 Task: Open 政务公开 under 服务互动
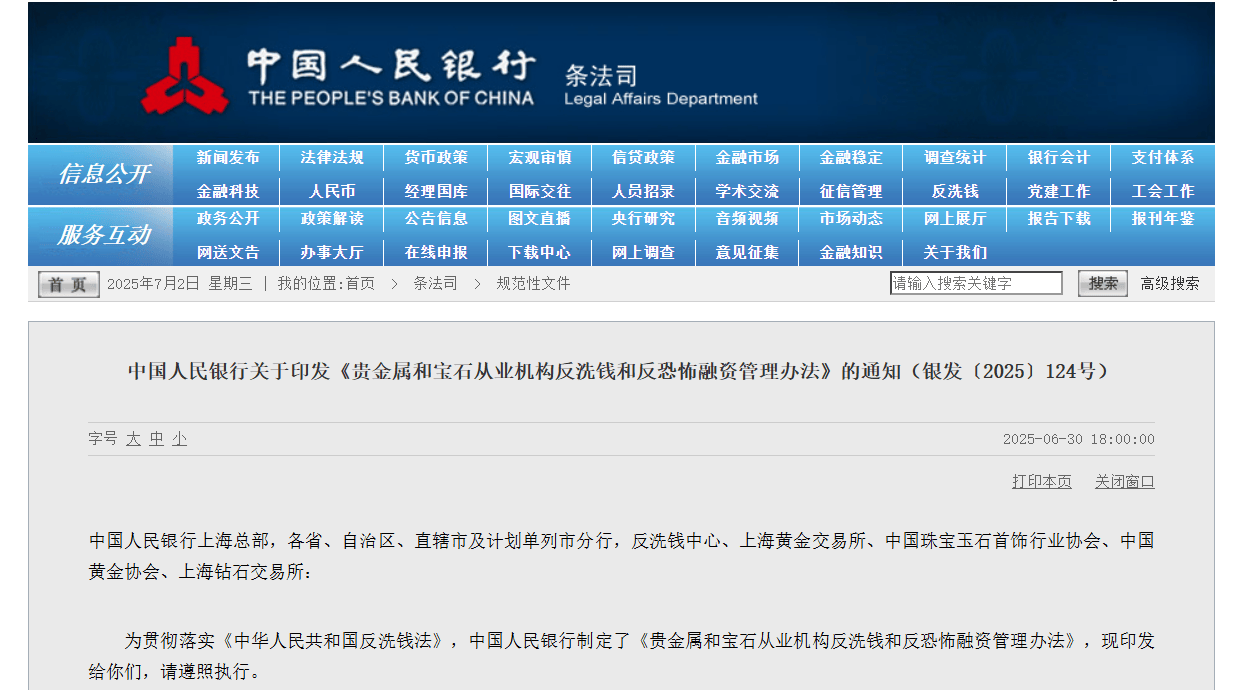[x=228, y=219]
